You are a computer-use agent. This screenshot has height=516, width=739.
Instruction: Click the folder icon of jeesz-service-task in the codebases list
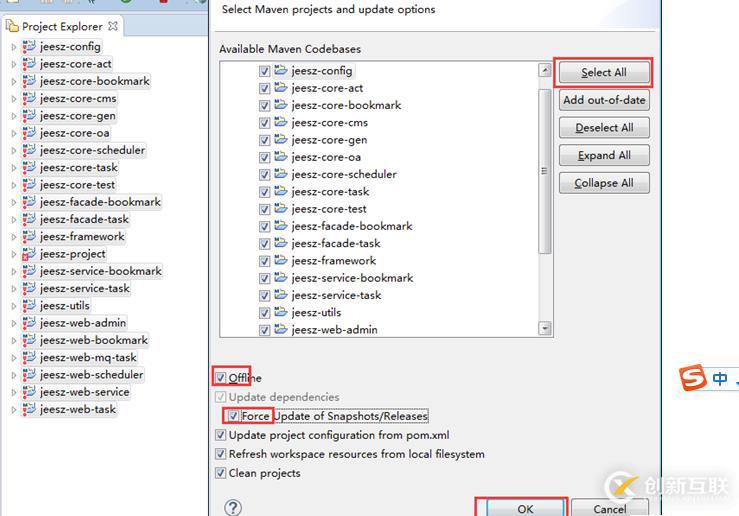coord(281,295)
